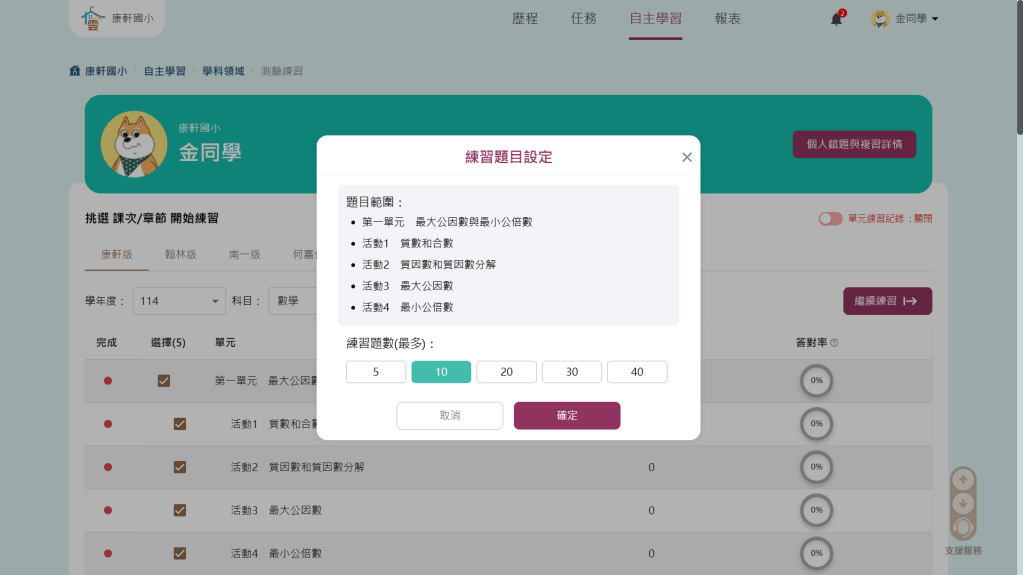
Task: Open 個人錯題與複習詳情
Action: (854, 144)
